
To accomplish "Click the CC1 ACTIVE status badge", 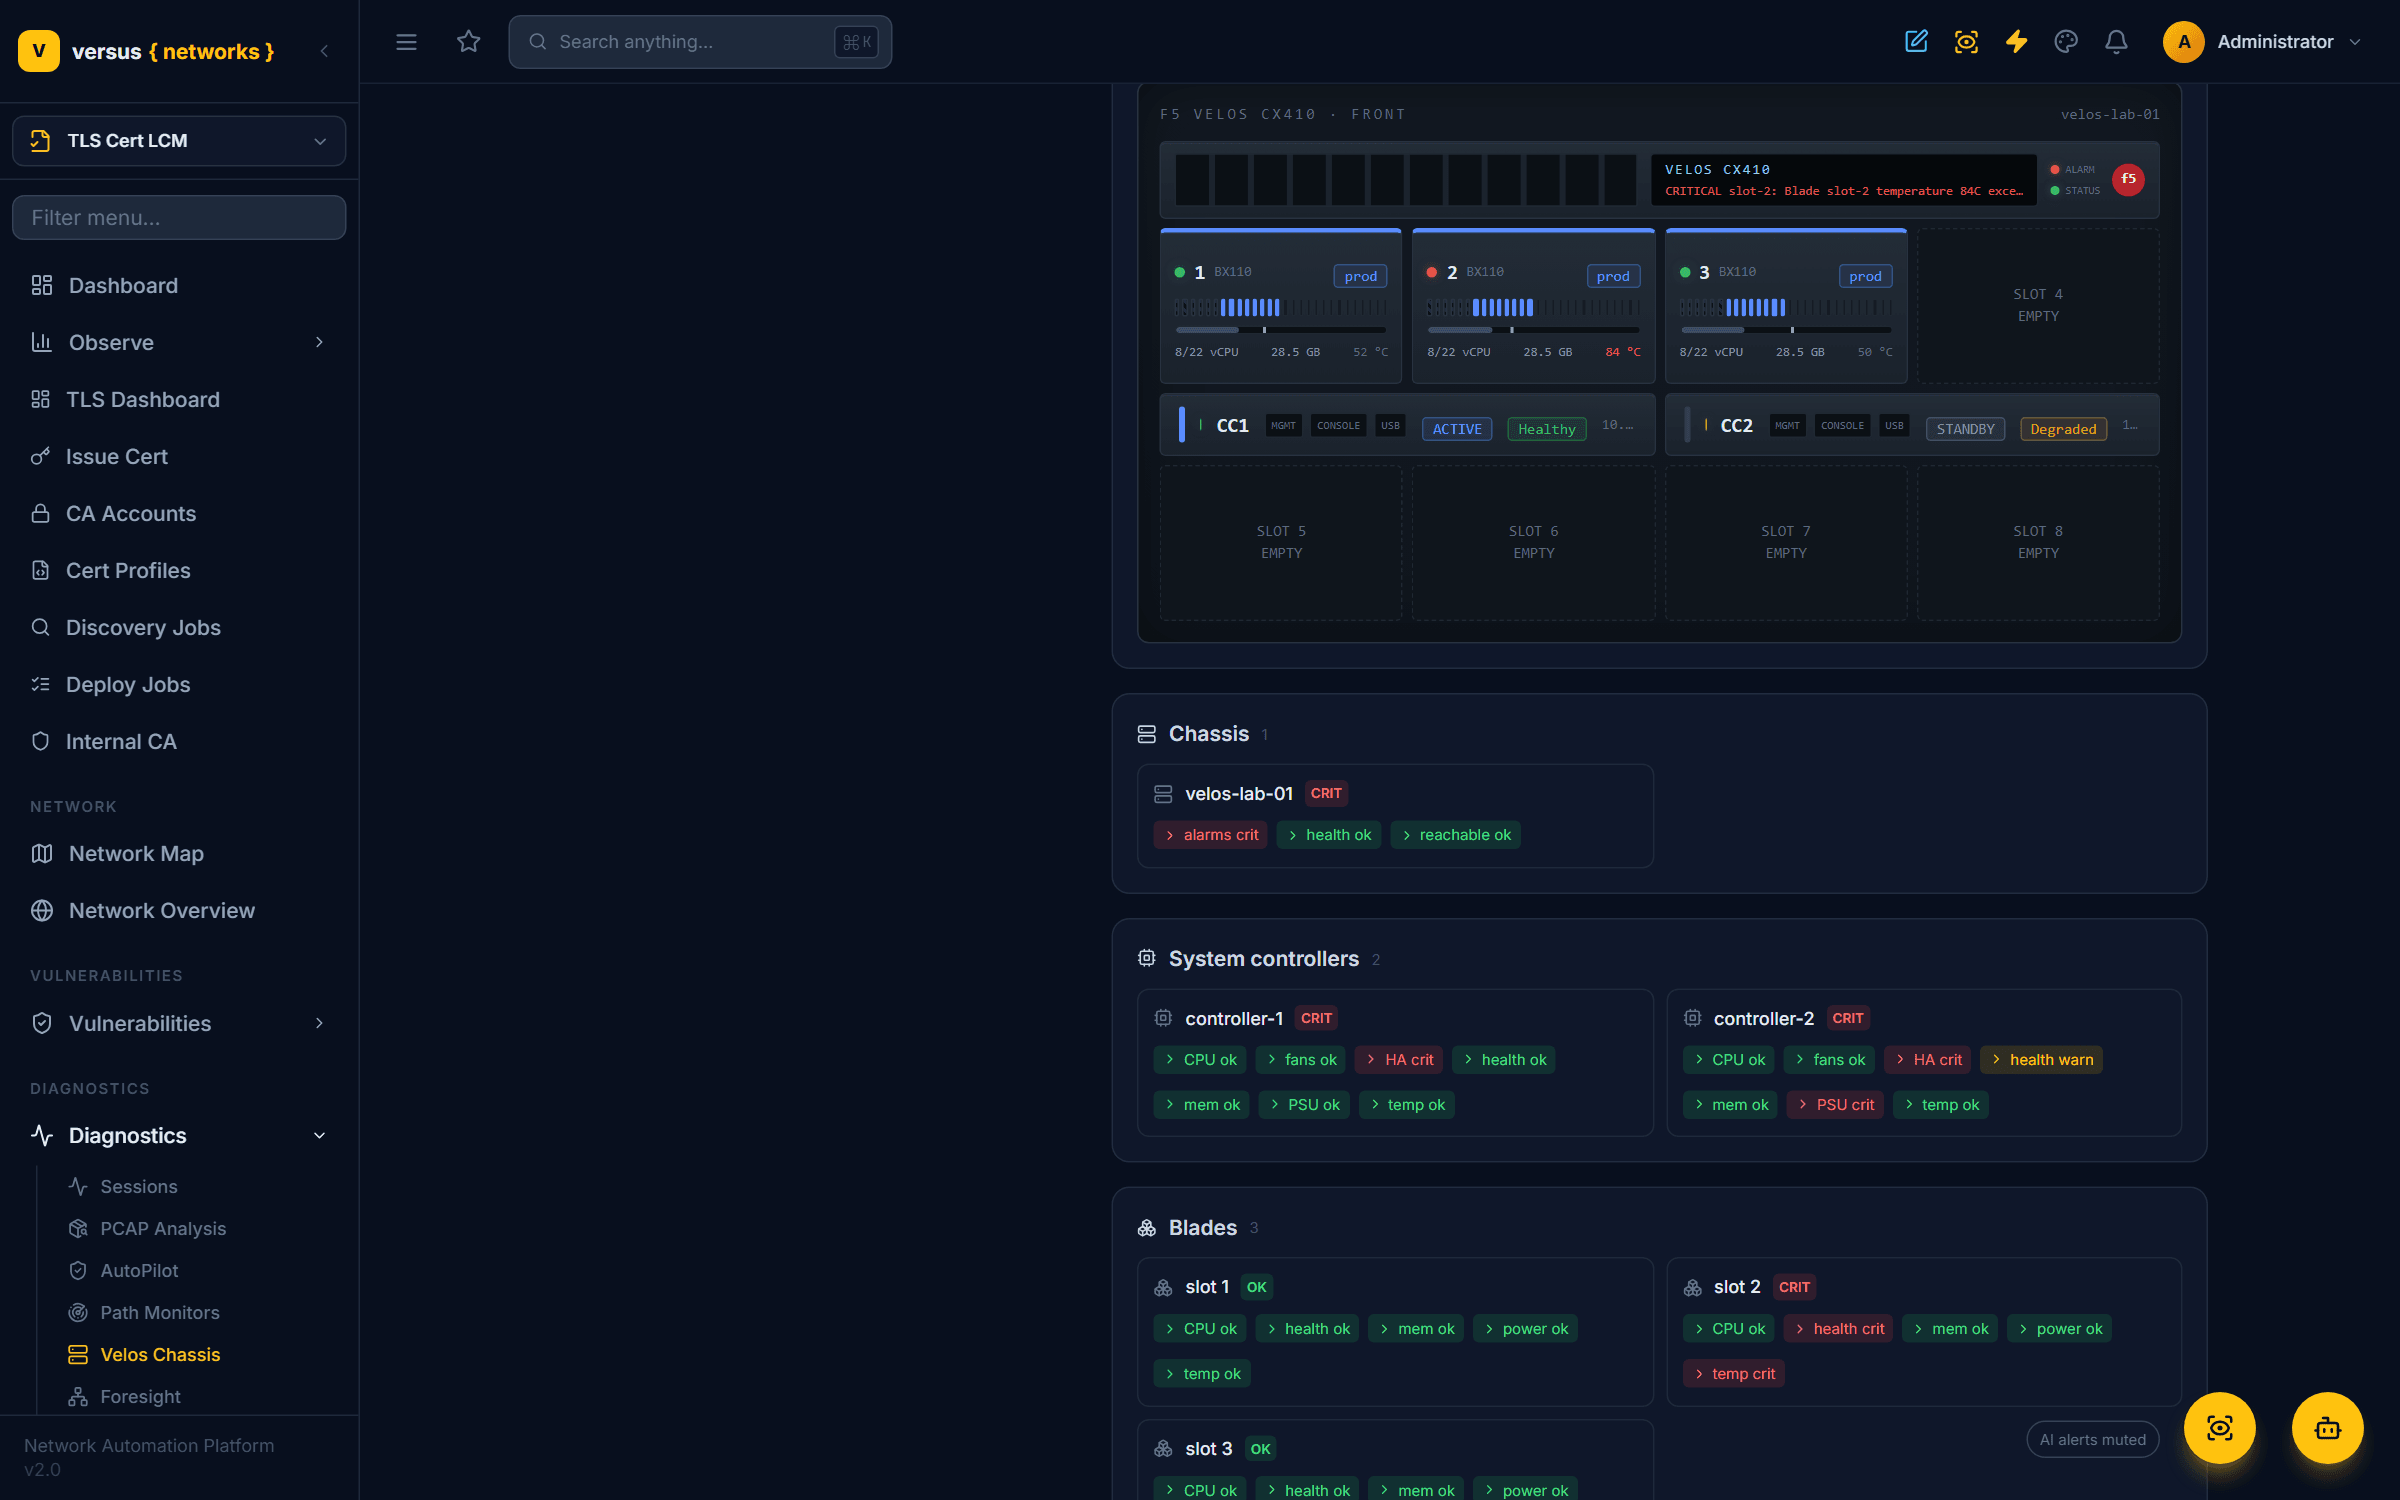I will (1457, 429).
